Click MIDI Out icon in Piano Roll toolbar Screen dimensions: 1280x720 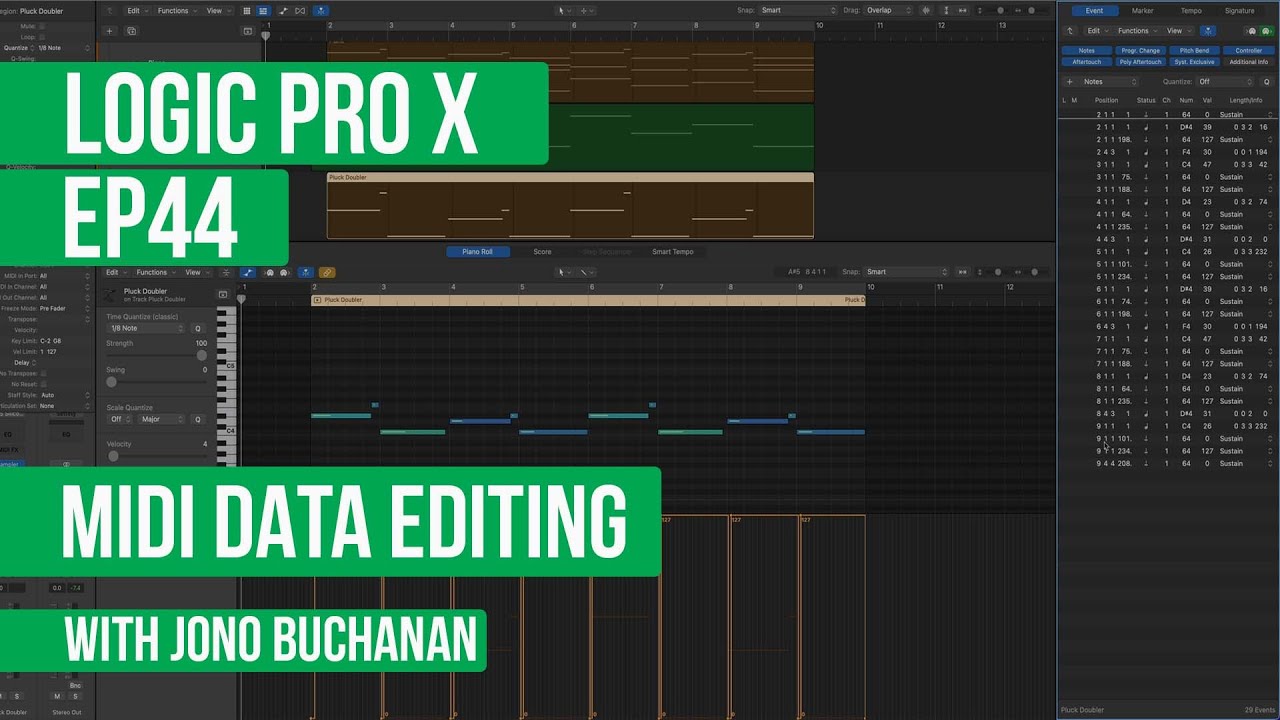(283, 272)
